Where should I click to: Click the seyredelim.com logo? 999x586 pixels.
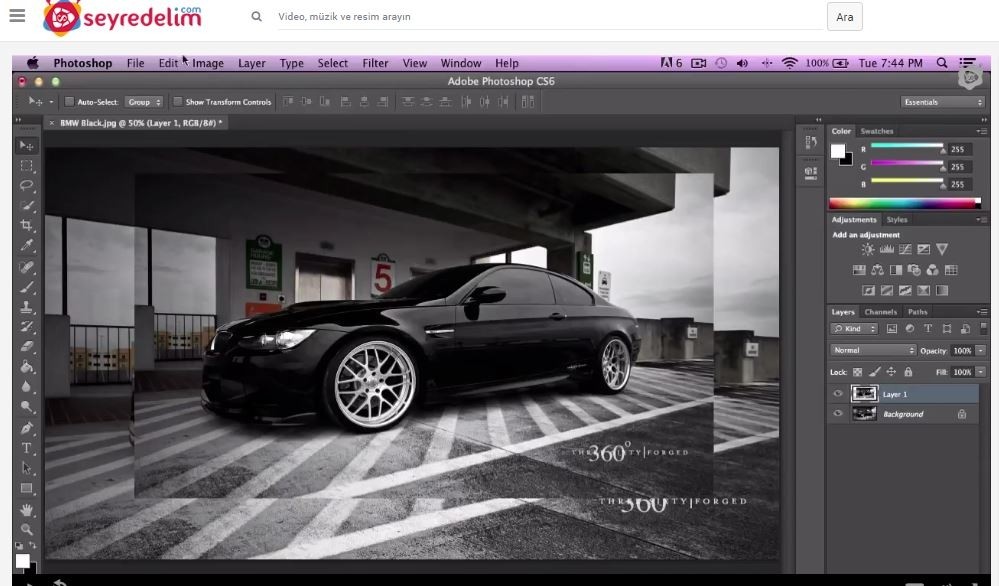[x=120, y=16]
